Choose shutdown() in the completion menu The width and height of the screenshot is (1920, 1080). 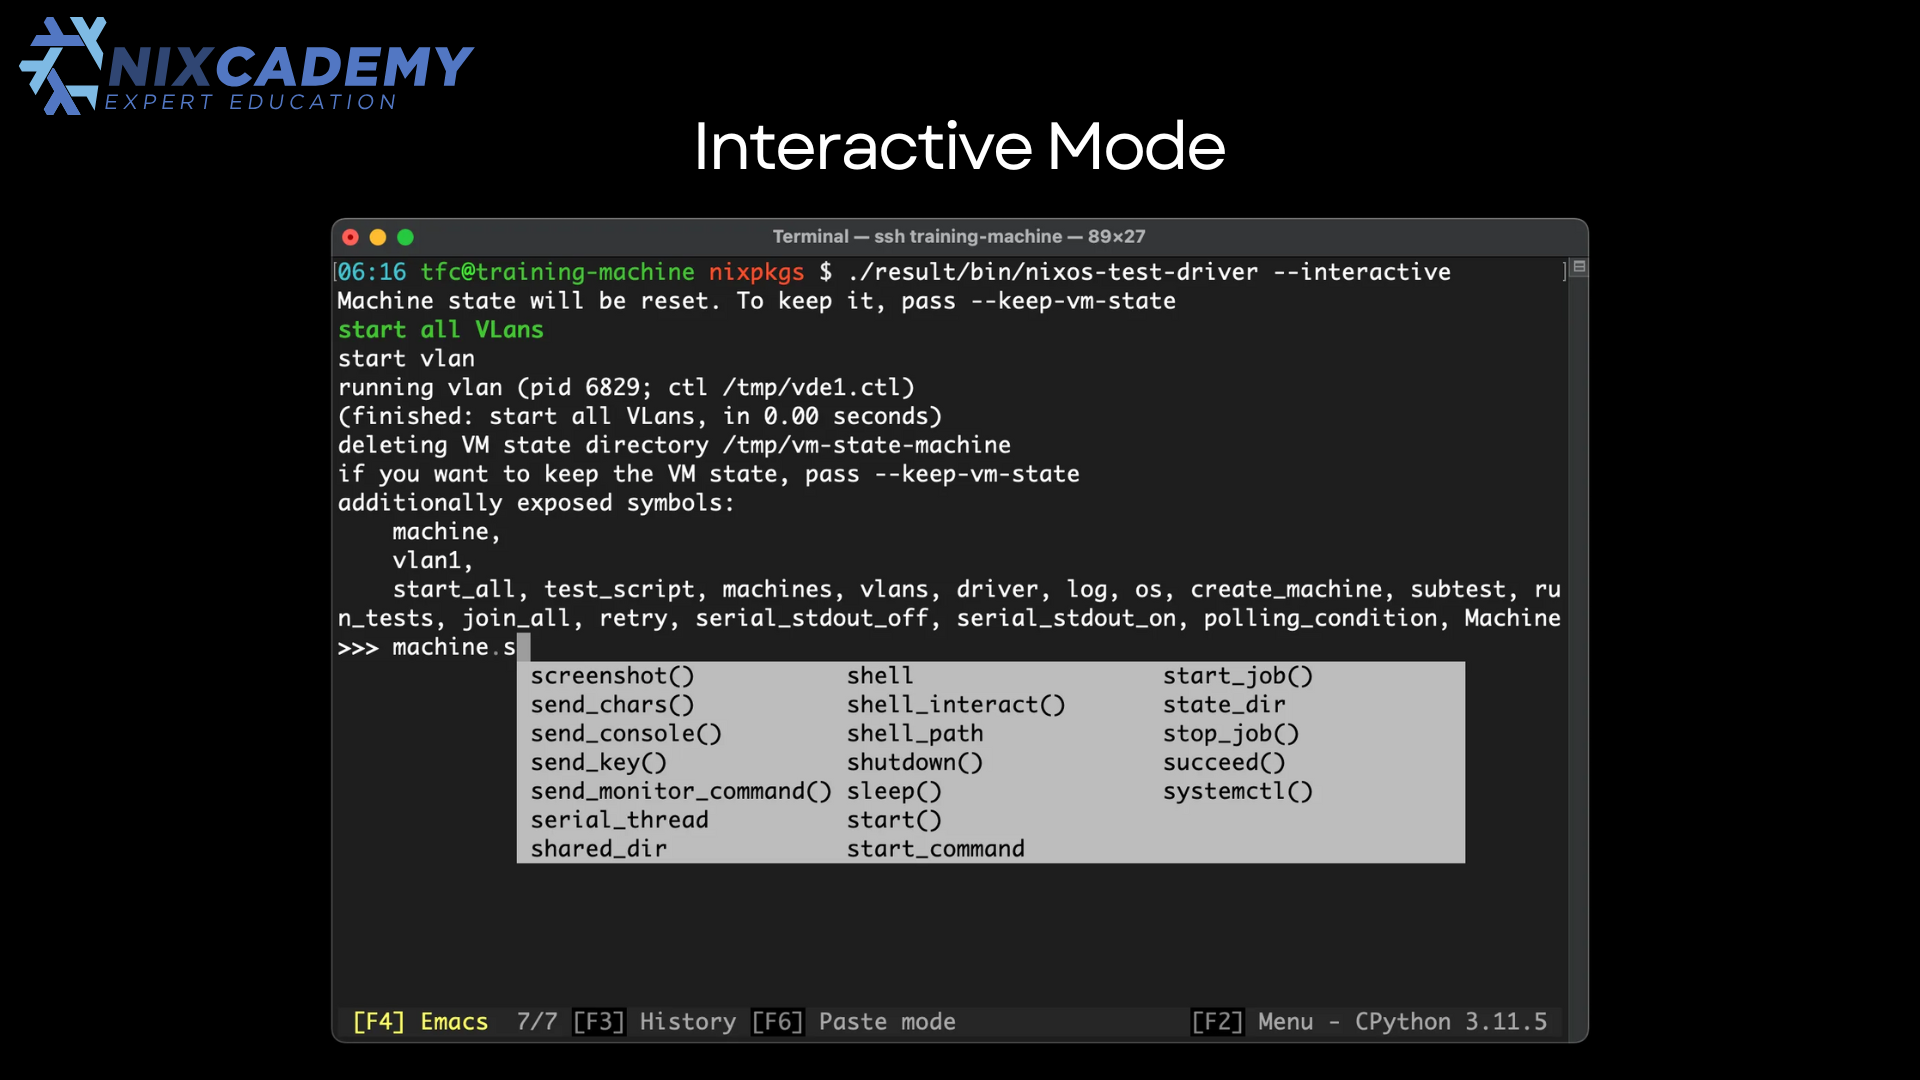point(915,762)
